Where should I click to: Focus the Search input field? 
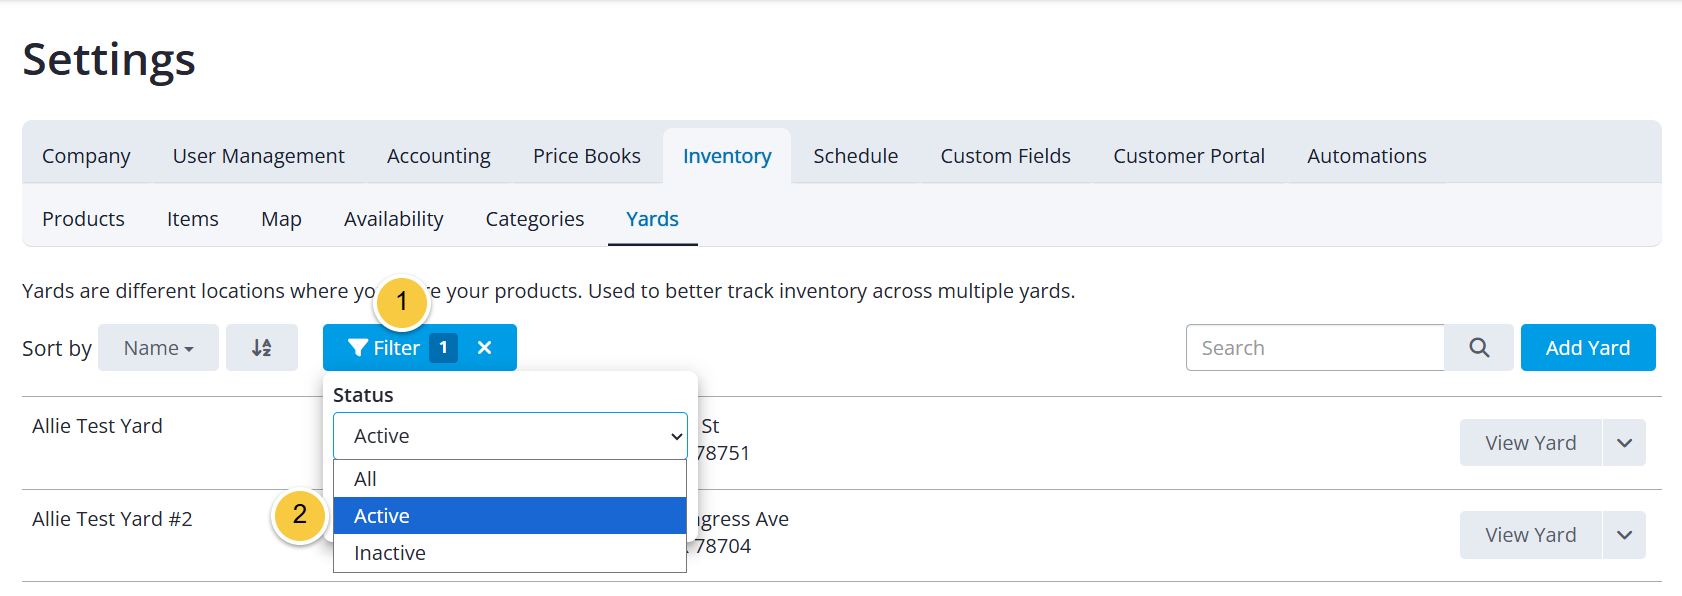click(x=1315, y=348)
